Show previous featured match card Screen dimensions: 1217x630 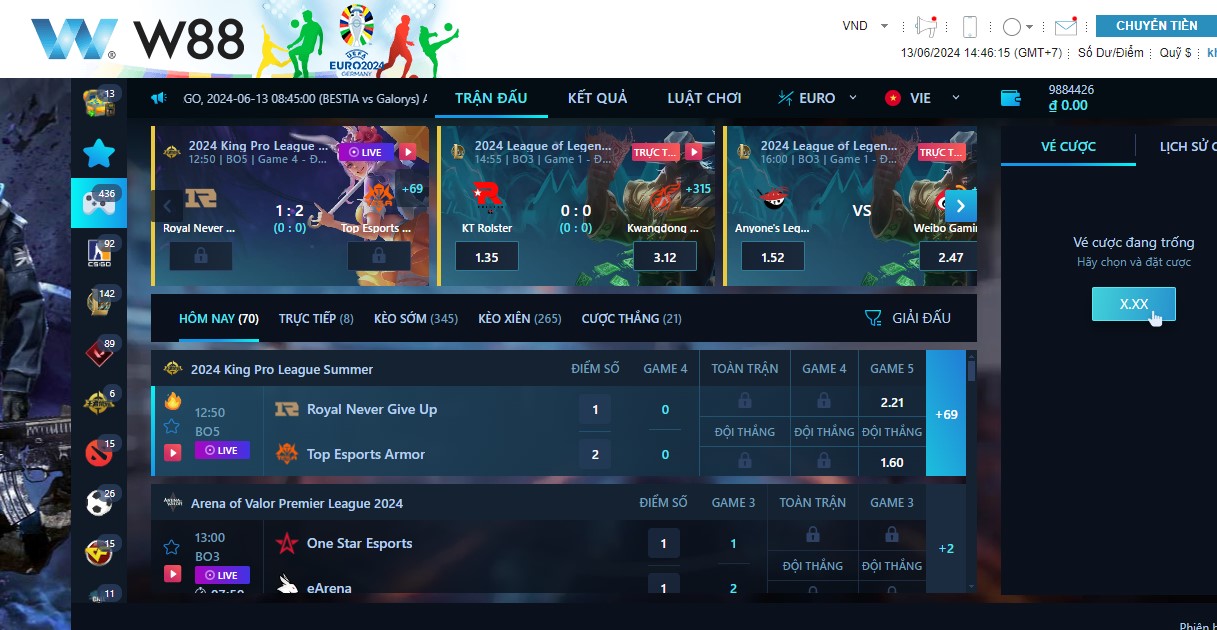(168, 206)
